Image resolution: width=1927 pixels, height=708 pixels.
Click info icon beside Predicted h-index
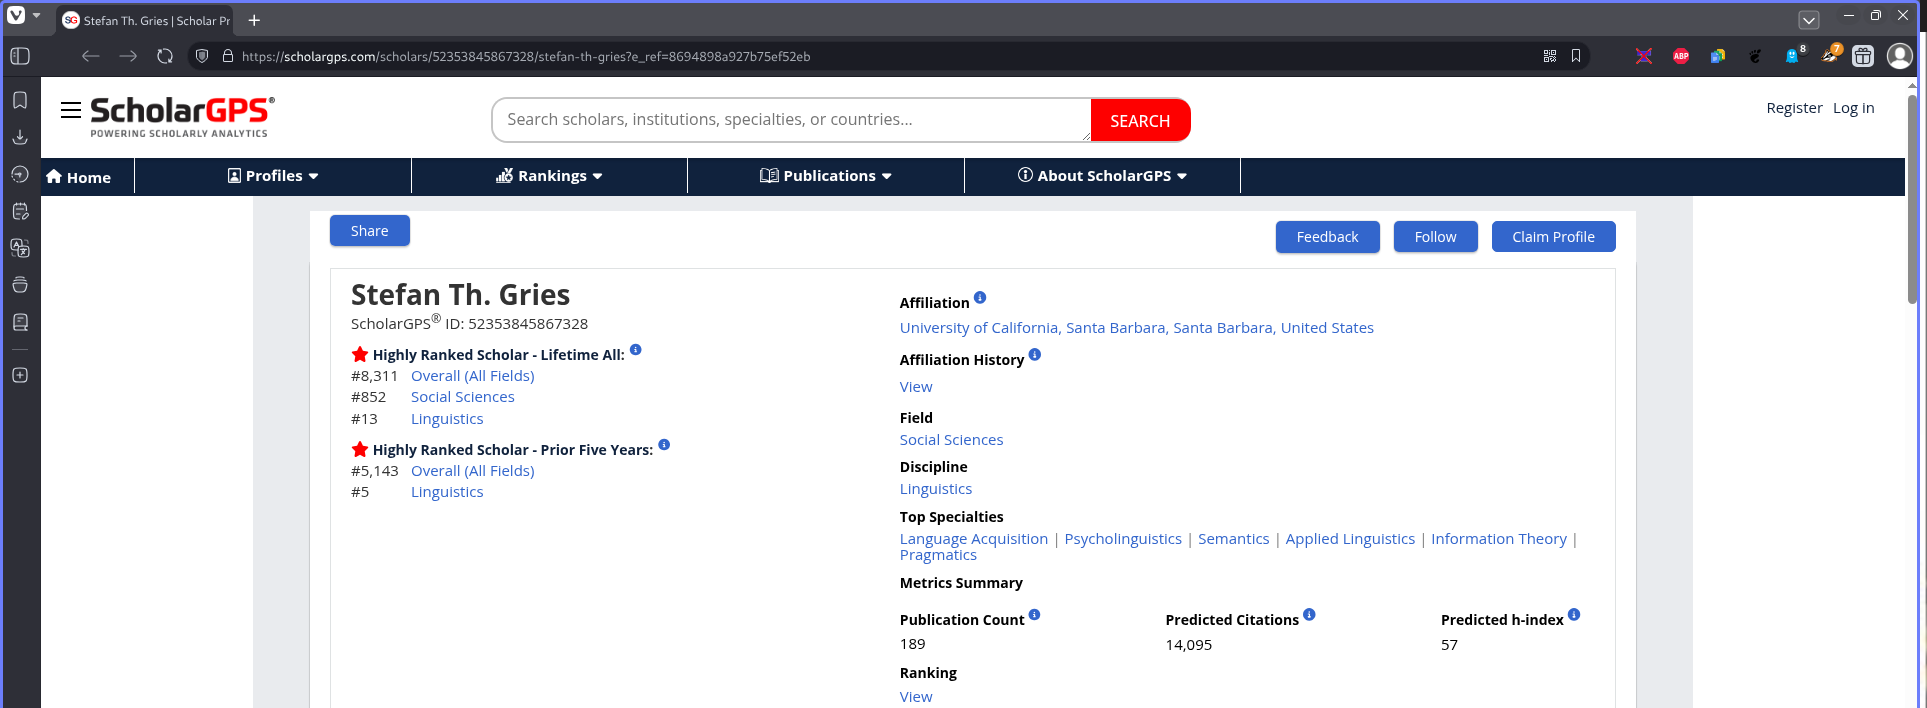(x=1574, y=615)
